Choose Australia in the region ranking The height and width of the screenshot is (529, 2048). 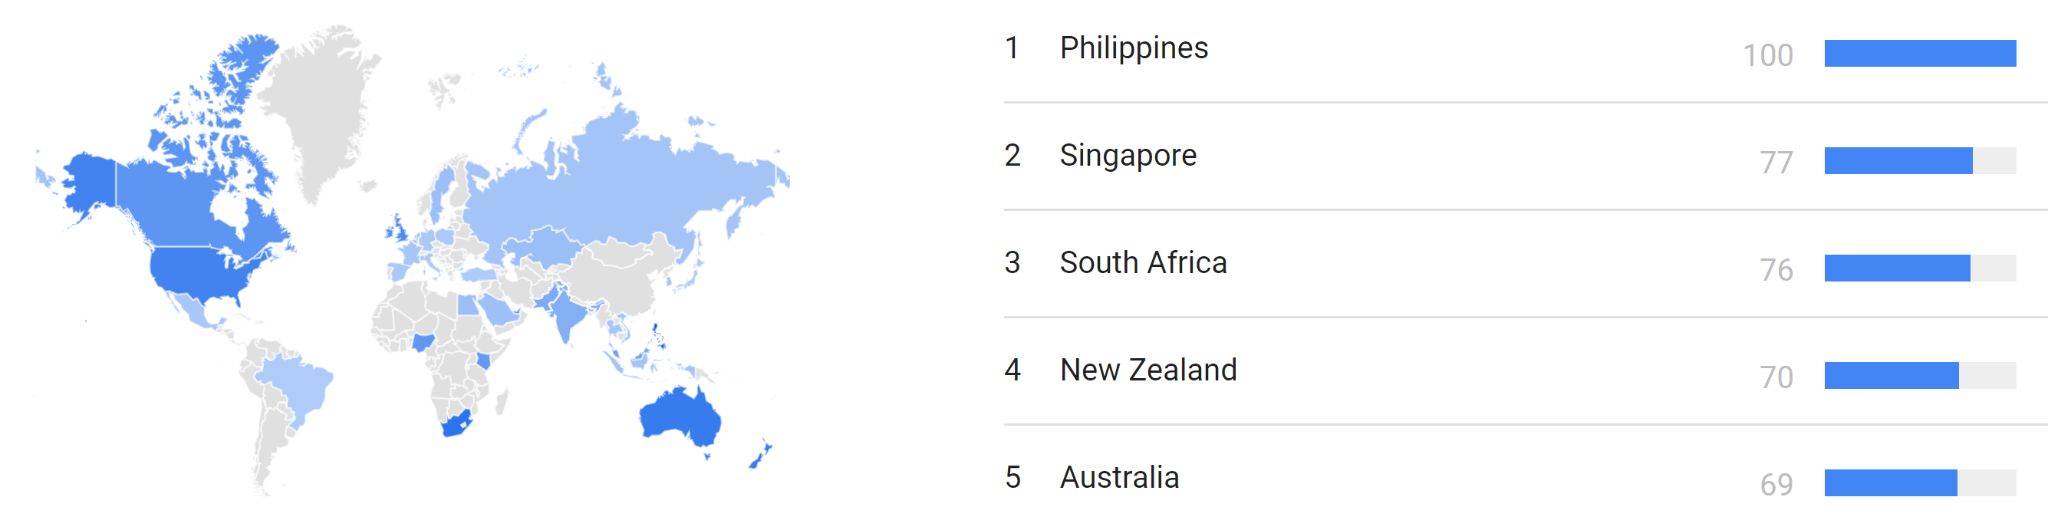(1118, 478)
